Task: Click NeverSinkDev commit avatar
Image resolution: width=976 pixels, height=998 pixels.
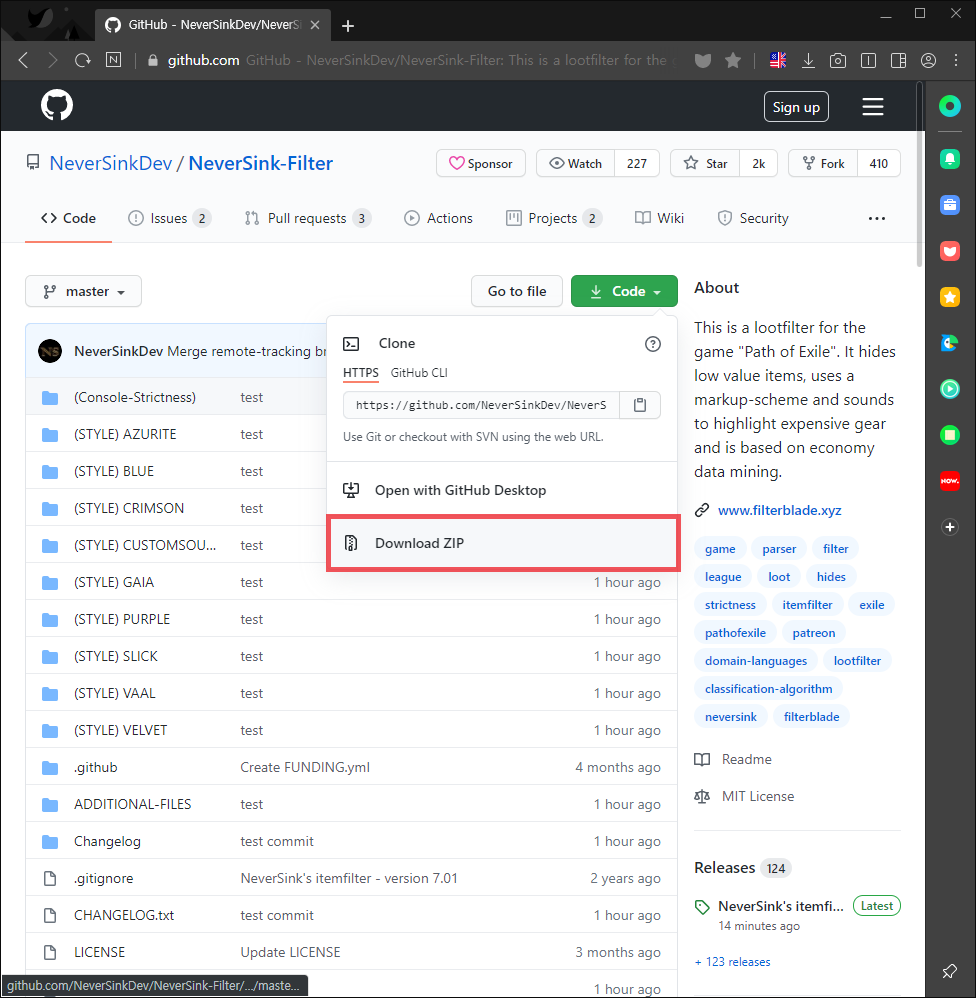Action: 50,351
